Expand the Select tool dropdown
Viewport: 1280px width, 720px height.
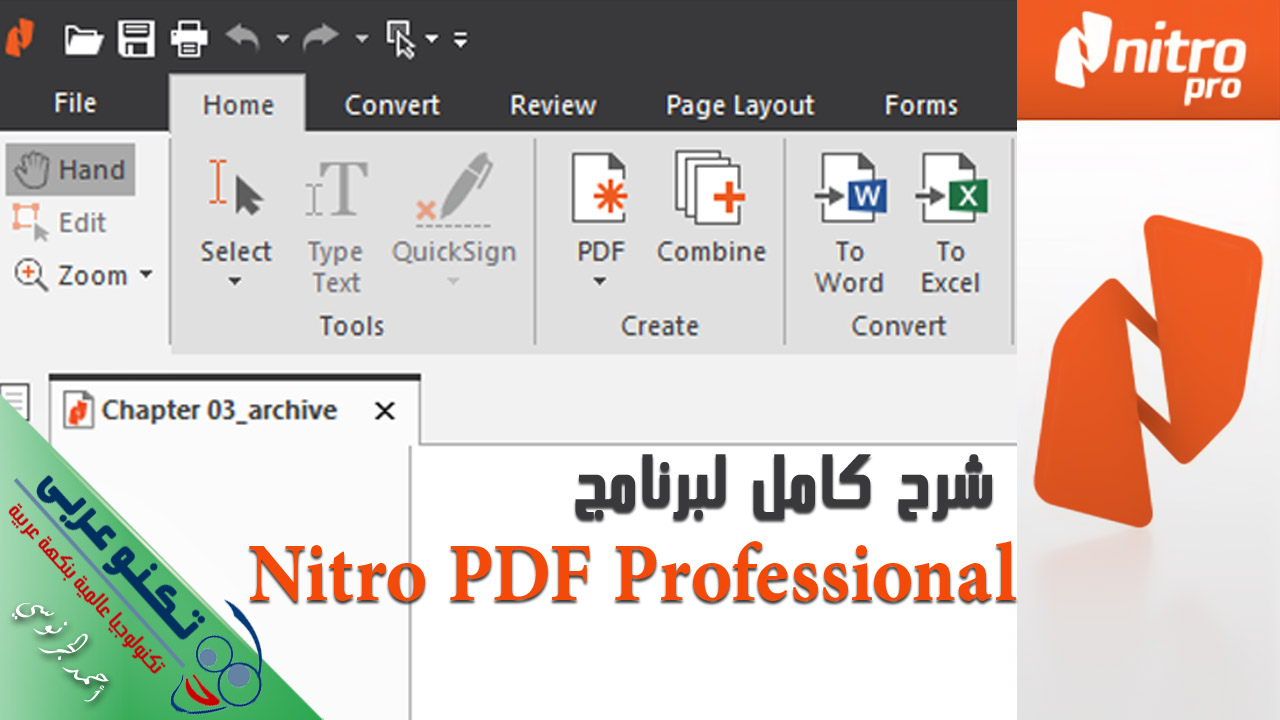click(235, 282)
